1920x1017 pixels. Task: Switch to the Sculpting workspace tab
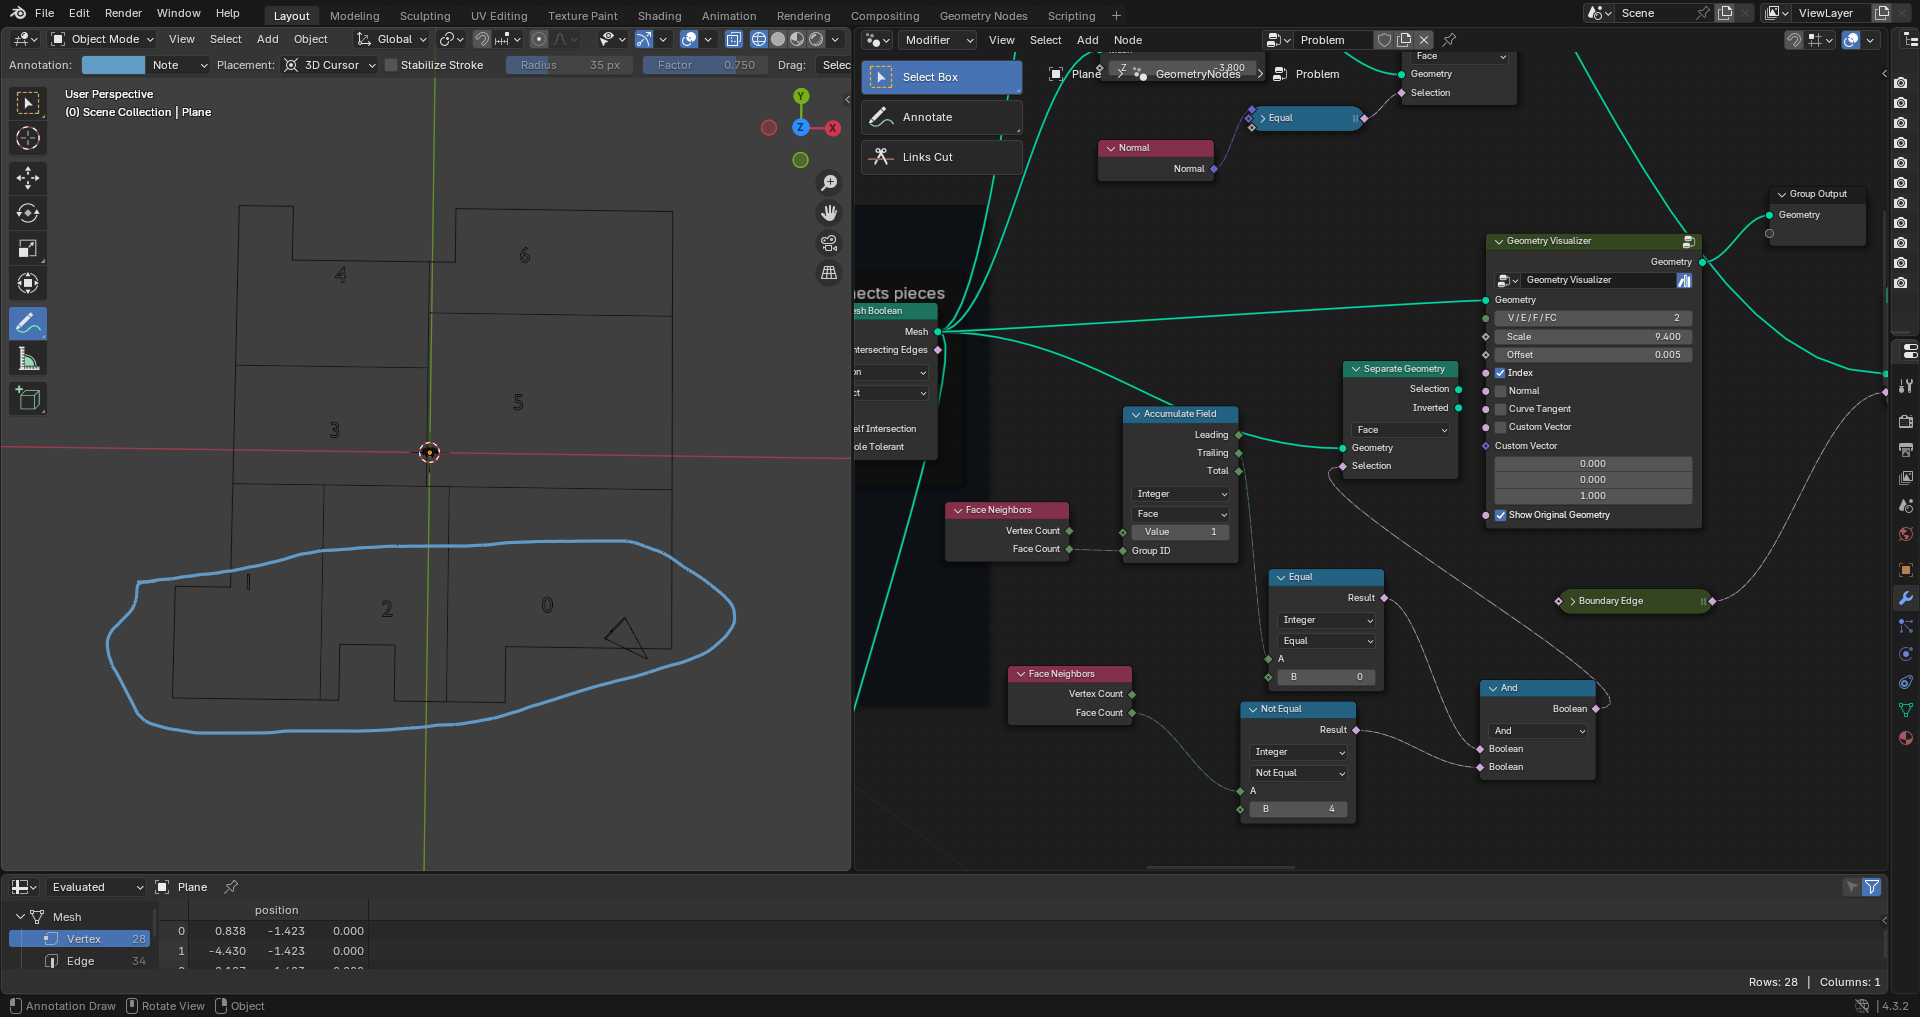point(425,16)
